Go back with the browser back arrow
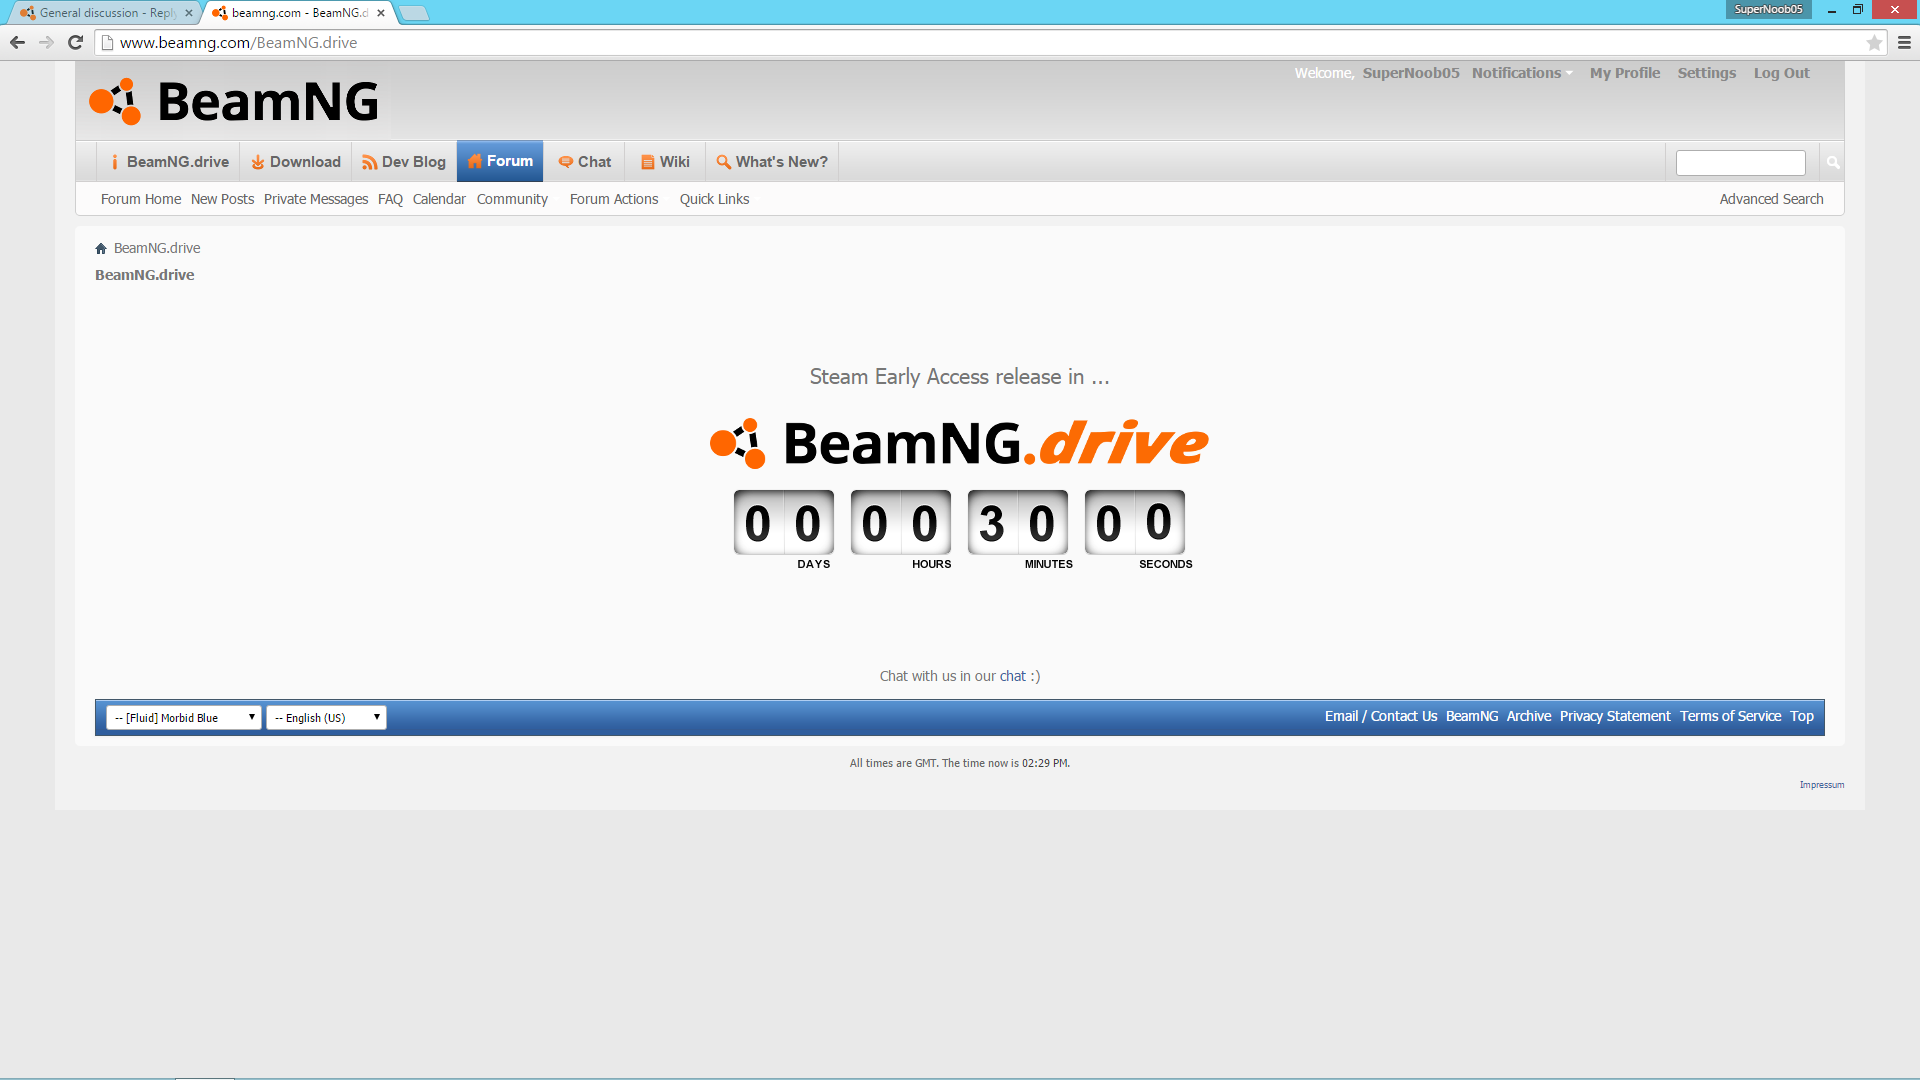 (x=17, y=42)
